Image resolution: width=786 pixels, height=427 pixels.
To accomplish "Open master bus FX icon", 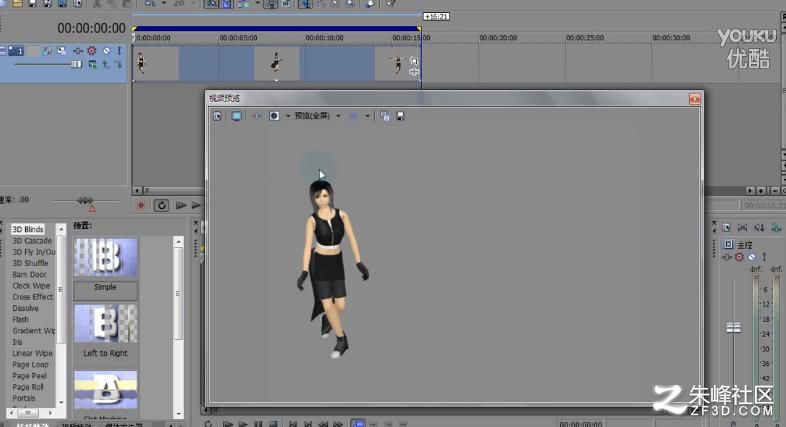I will [726, 257].
